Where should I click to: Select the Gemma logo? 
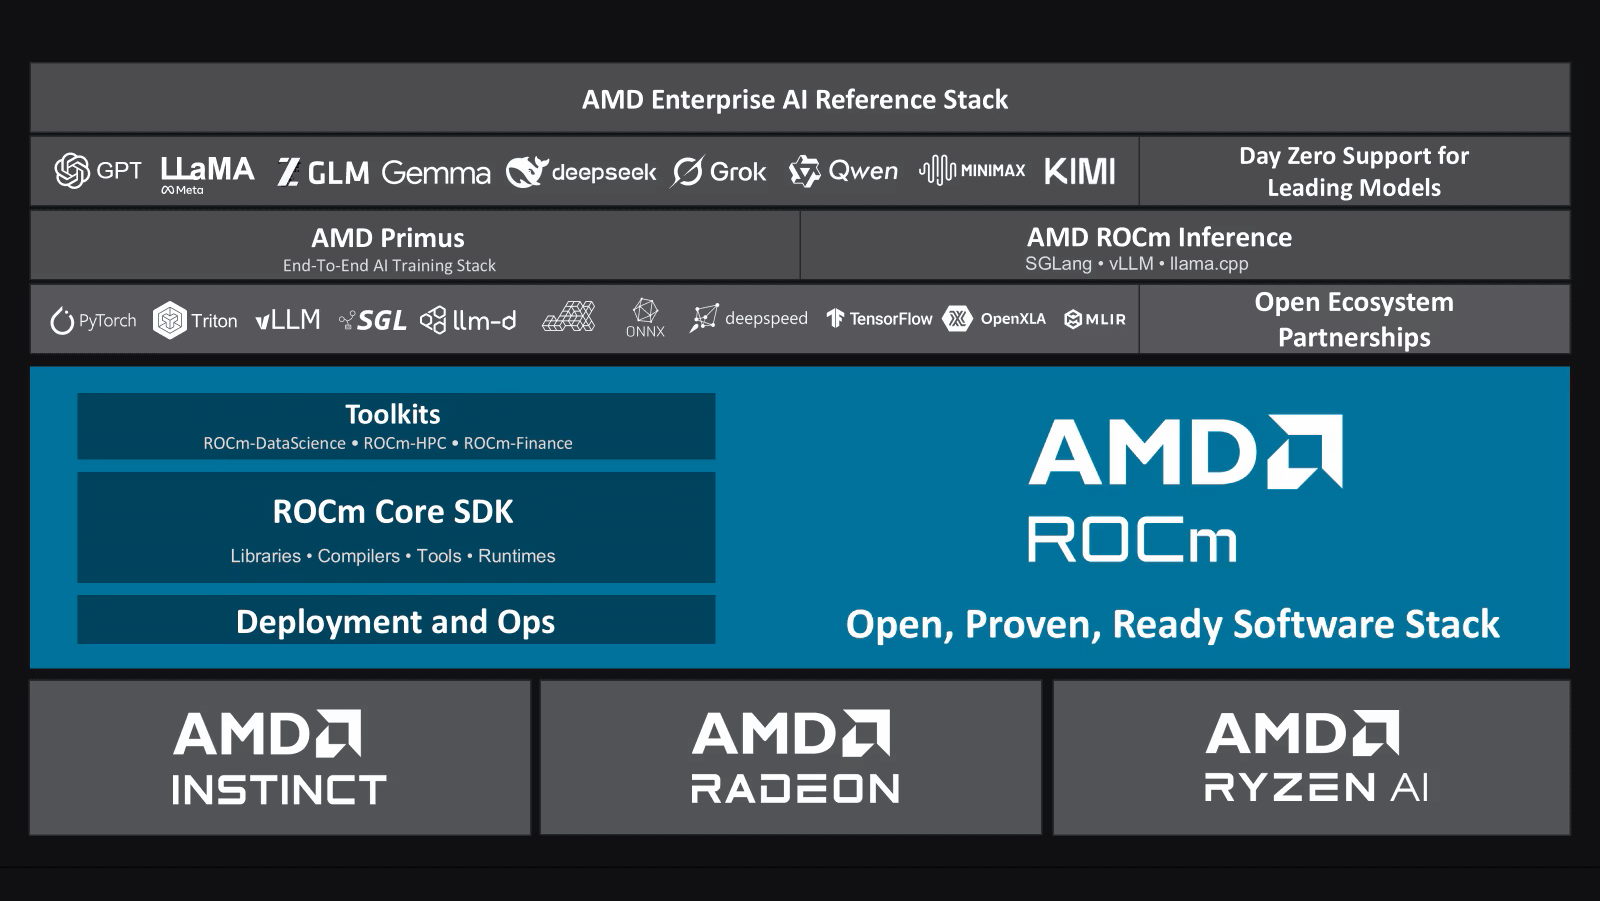(436, 173)
